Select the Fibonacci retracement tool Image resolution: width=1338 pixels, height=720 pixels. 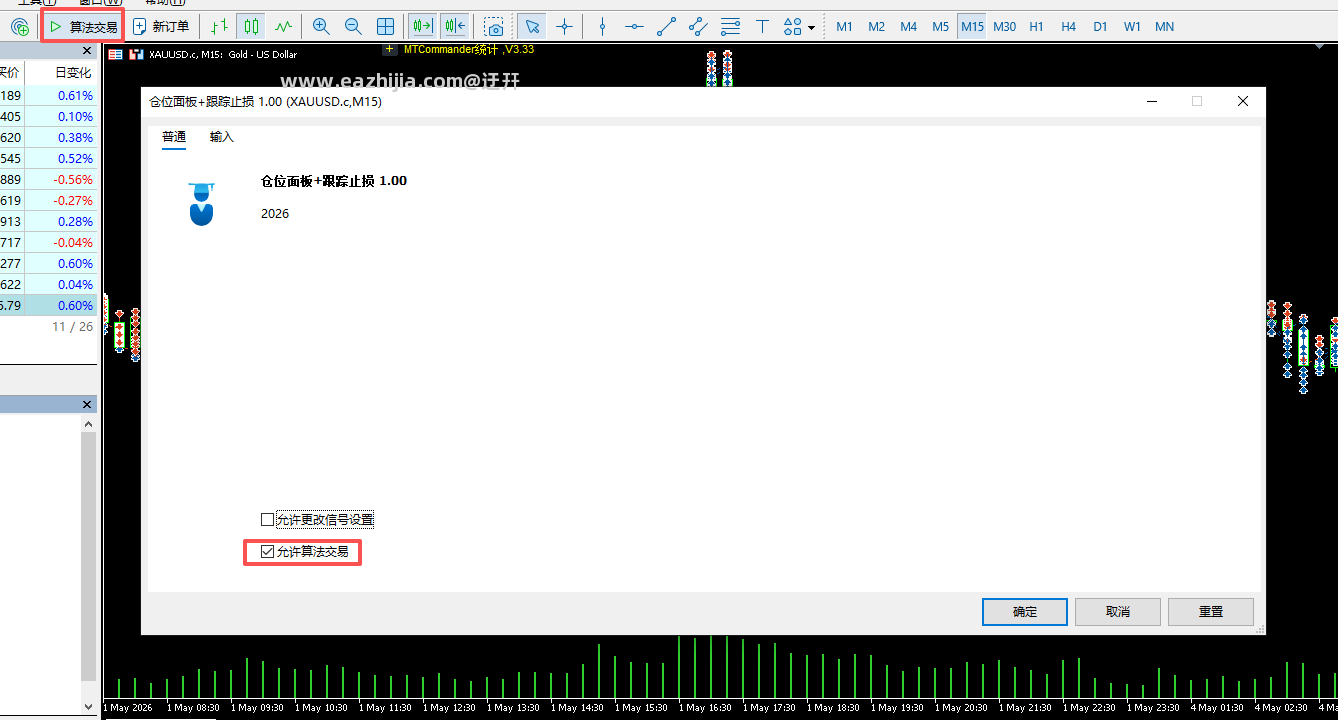[730, 27]
